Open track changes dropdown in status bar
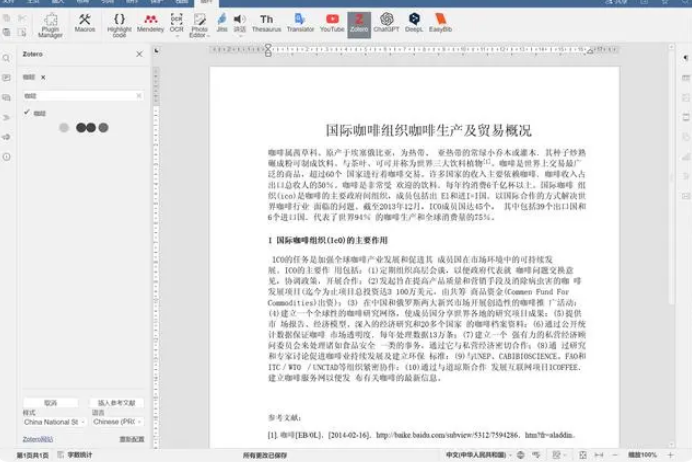 (559, 455)
